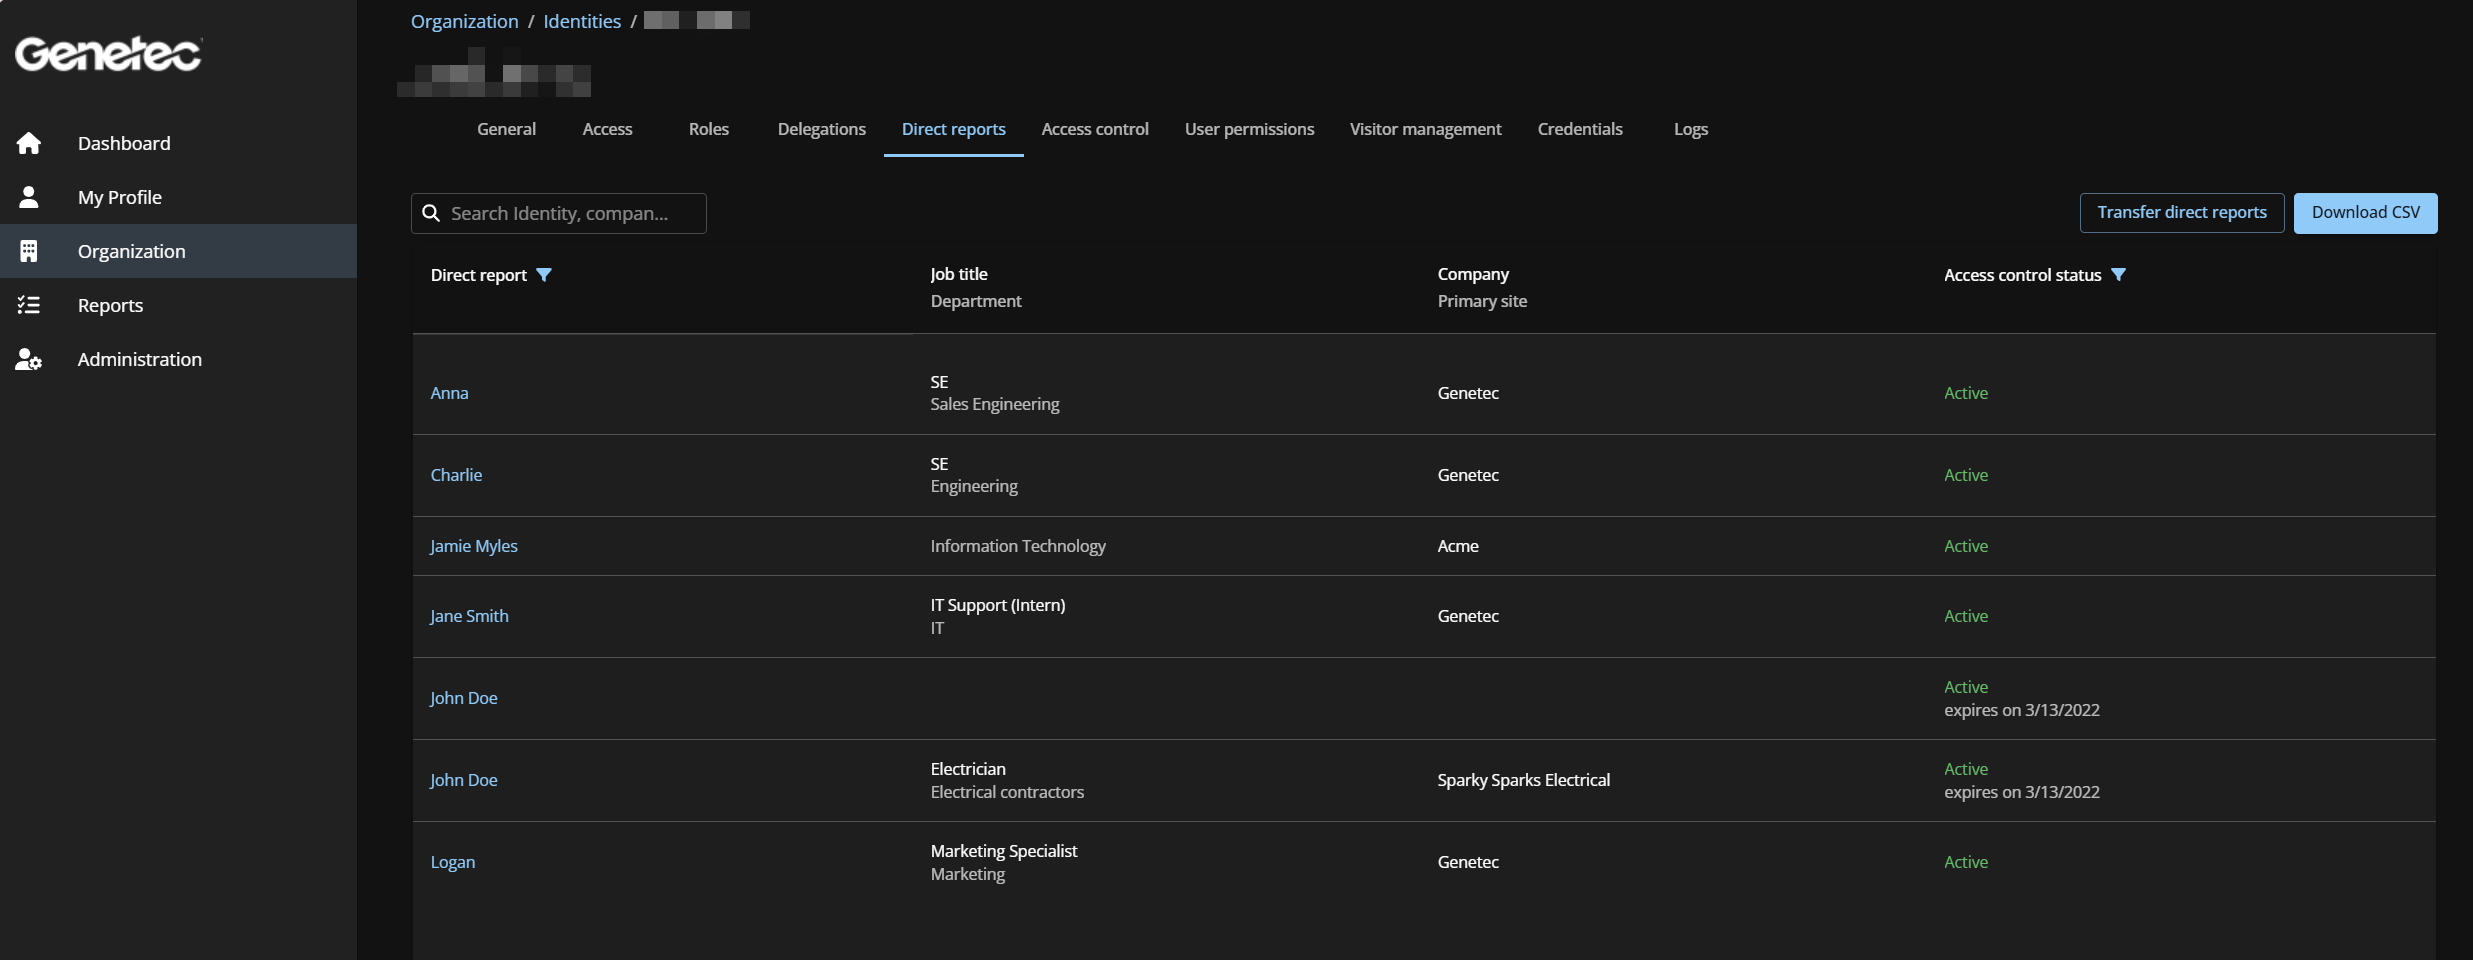This screenshot has width=2473, height=960.
Task: Open the Delegations tab
Action: (820, 129)
